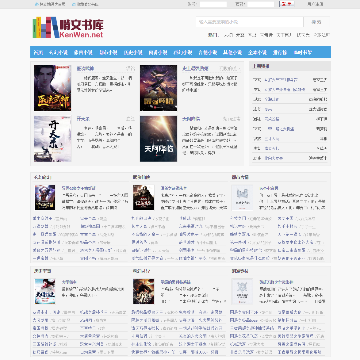Open the small cover in the second category block
Viewport: 360px width, 360px height.
point(144,197)
